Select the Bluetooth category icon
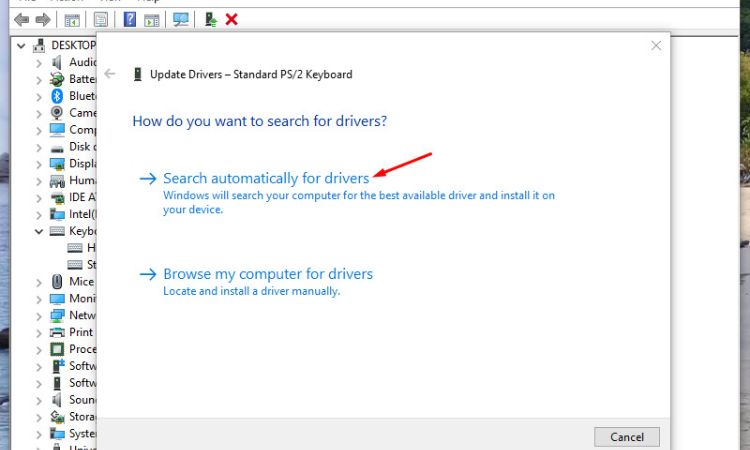Screen dimensions: 750x450 pos(57,96)
